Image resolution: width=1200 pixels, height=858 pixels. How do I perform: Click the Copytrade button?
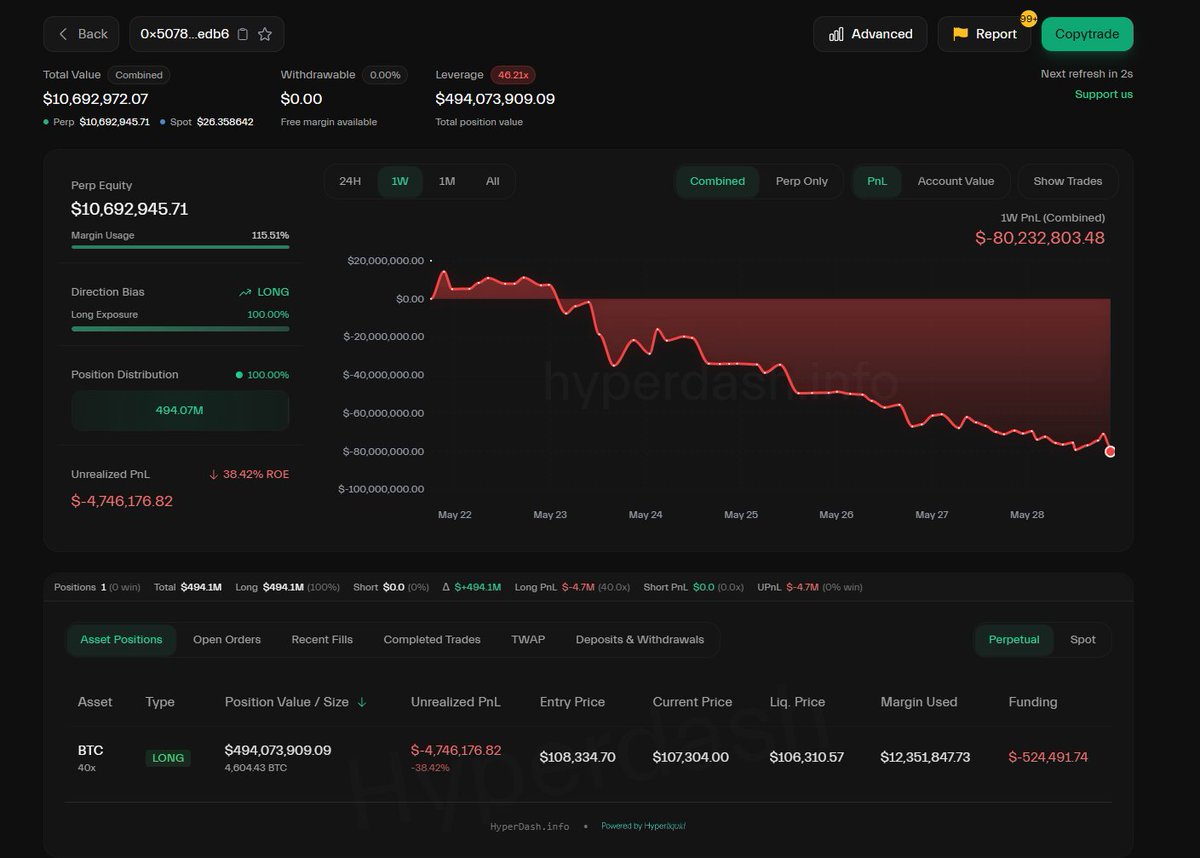[x=1087, y=34]
